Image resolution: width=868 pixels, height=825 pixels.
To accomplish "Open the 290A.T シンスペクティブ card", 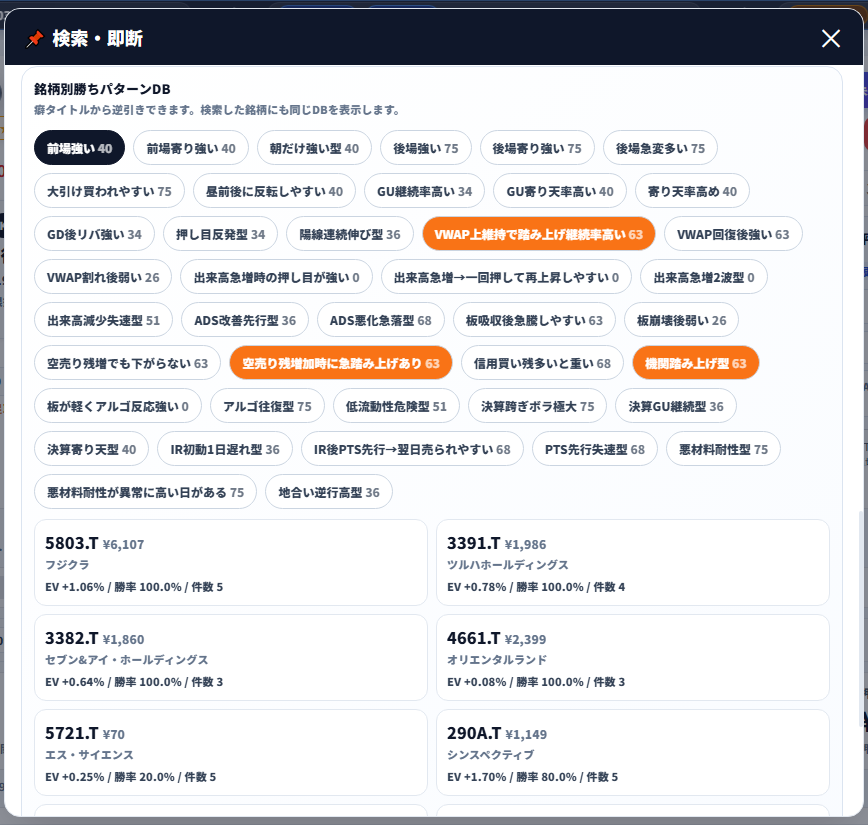I will point(632,752).
